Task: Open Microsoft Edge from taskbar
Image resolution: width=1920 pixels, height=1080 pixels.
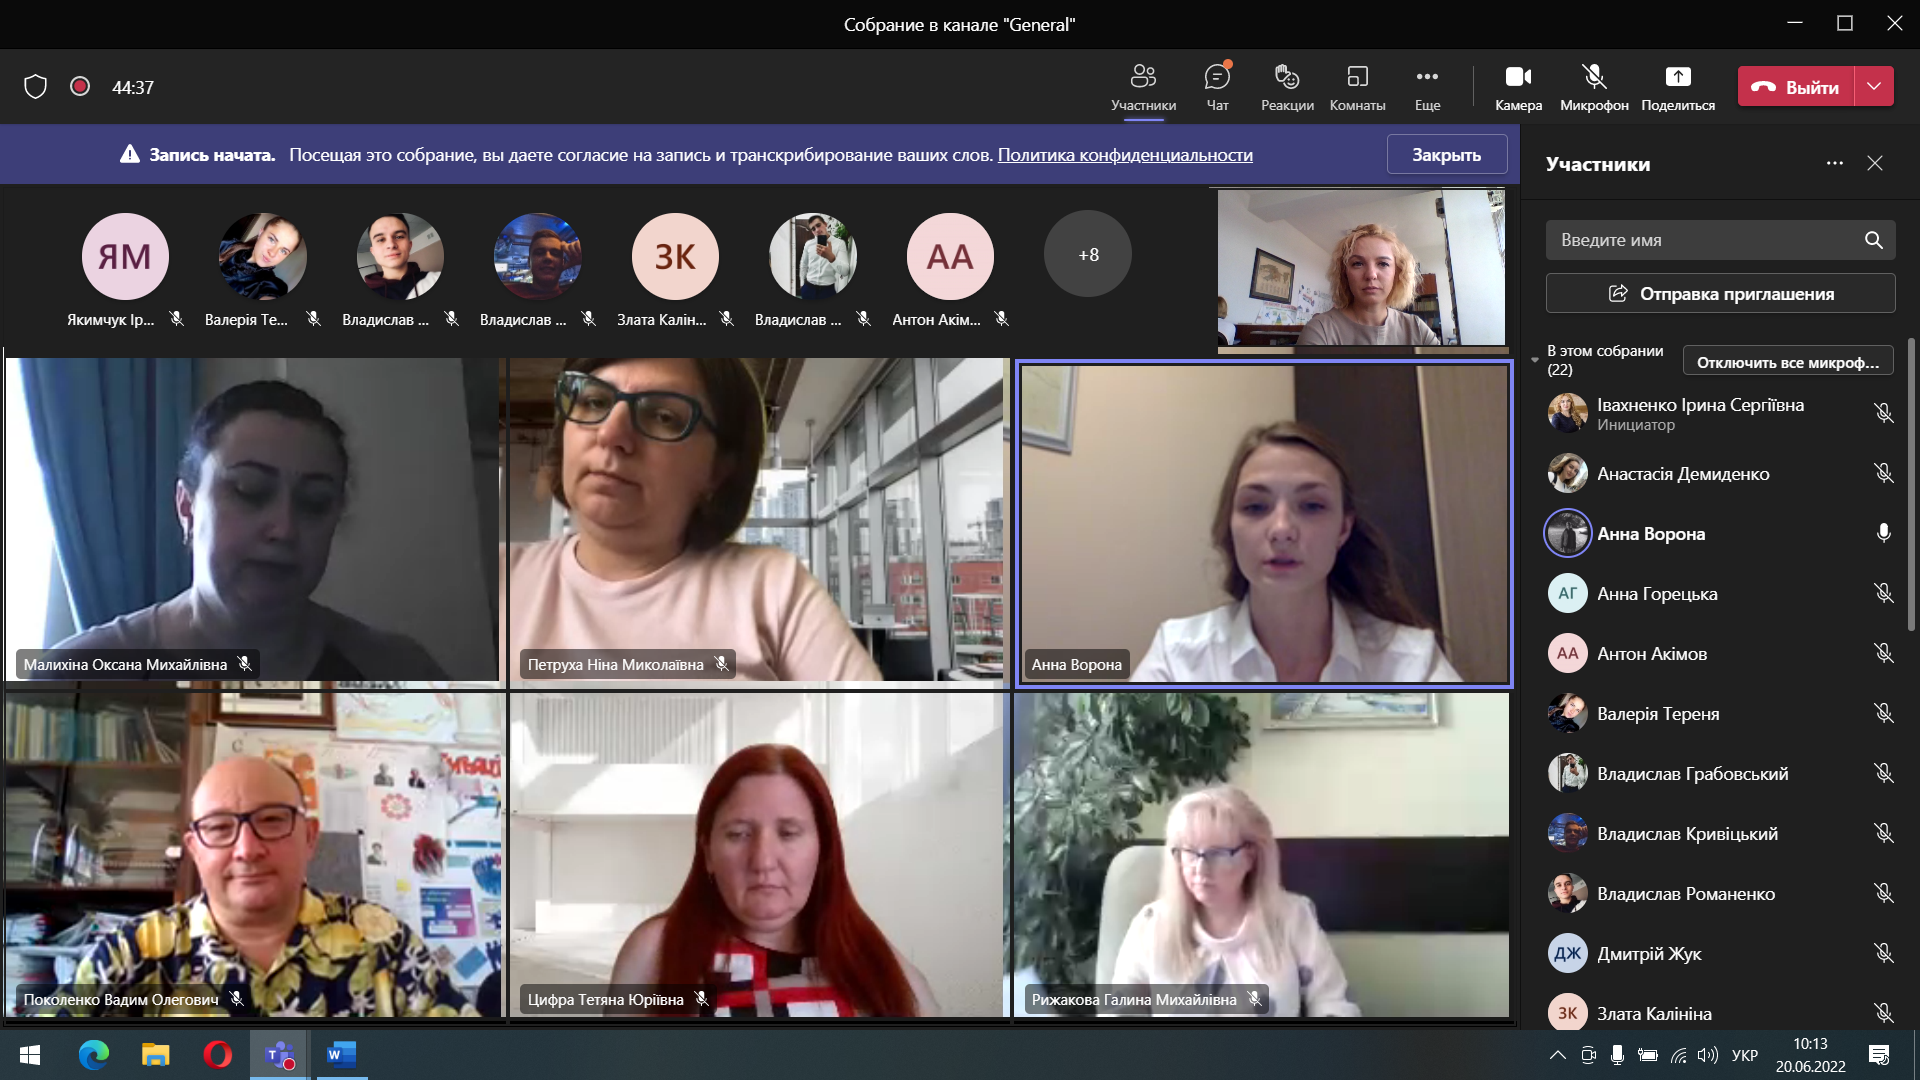Action: click(x=94, y=1055)
